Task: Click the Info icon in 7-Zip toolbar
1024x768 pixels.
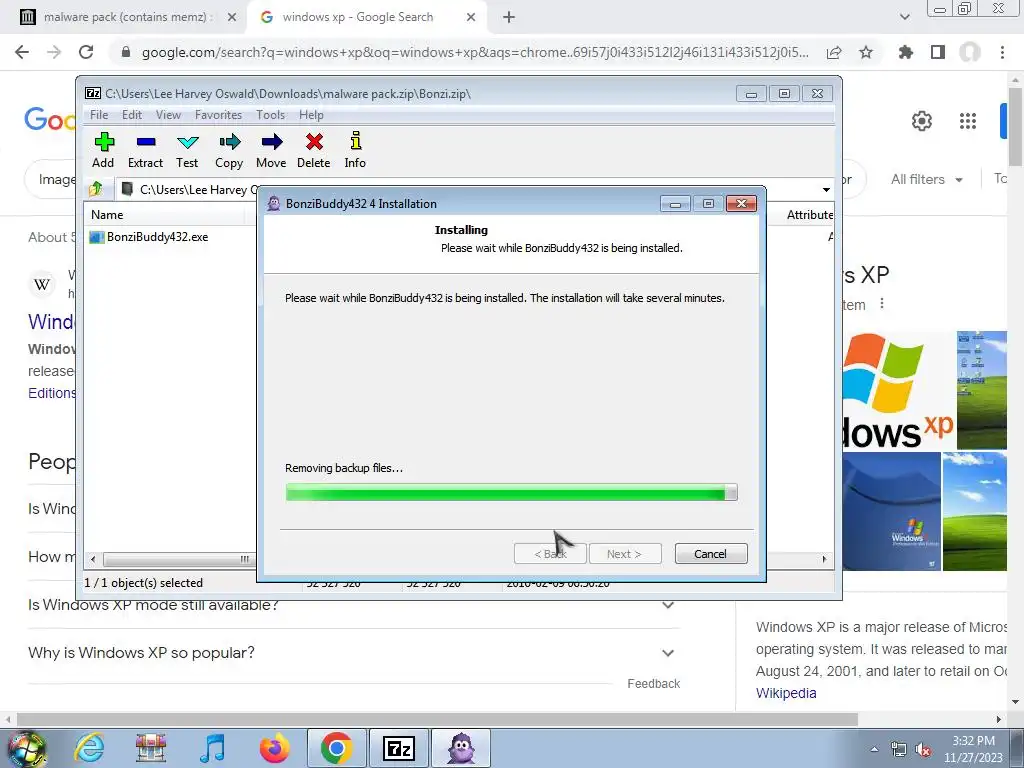Action: [x=355, y=141]
